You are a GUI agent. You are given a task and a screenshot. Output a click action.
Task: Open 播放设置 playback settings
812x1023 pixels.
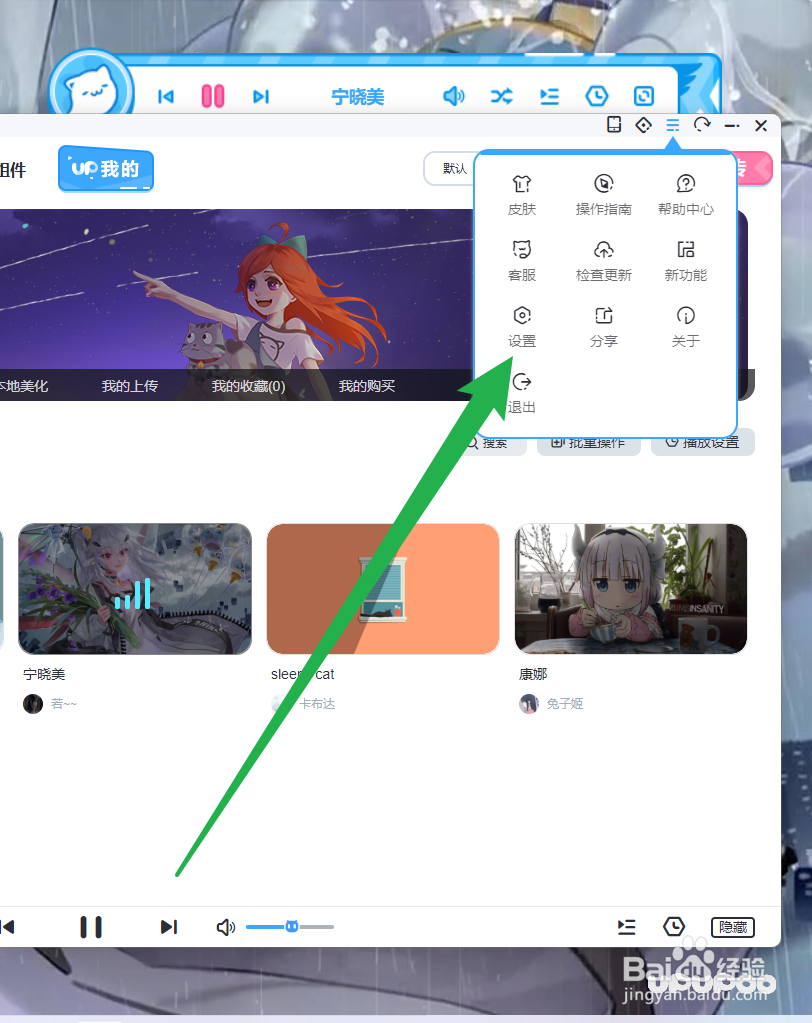coord(703,443)
